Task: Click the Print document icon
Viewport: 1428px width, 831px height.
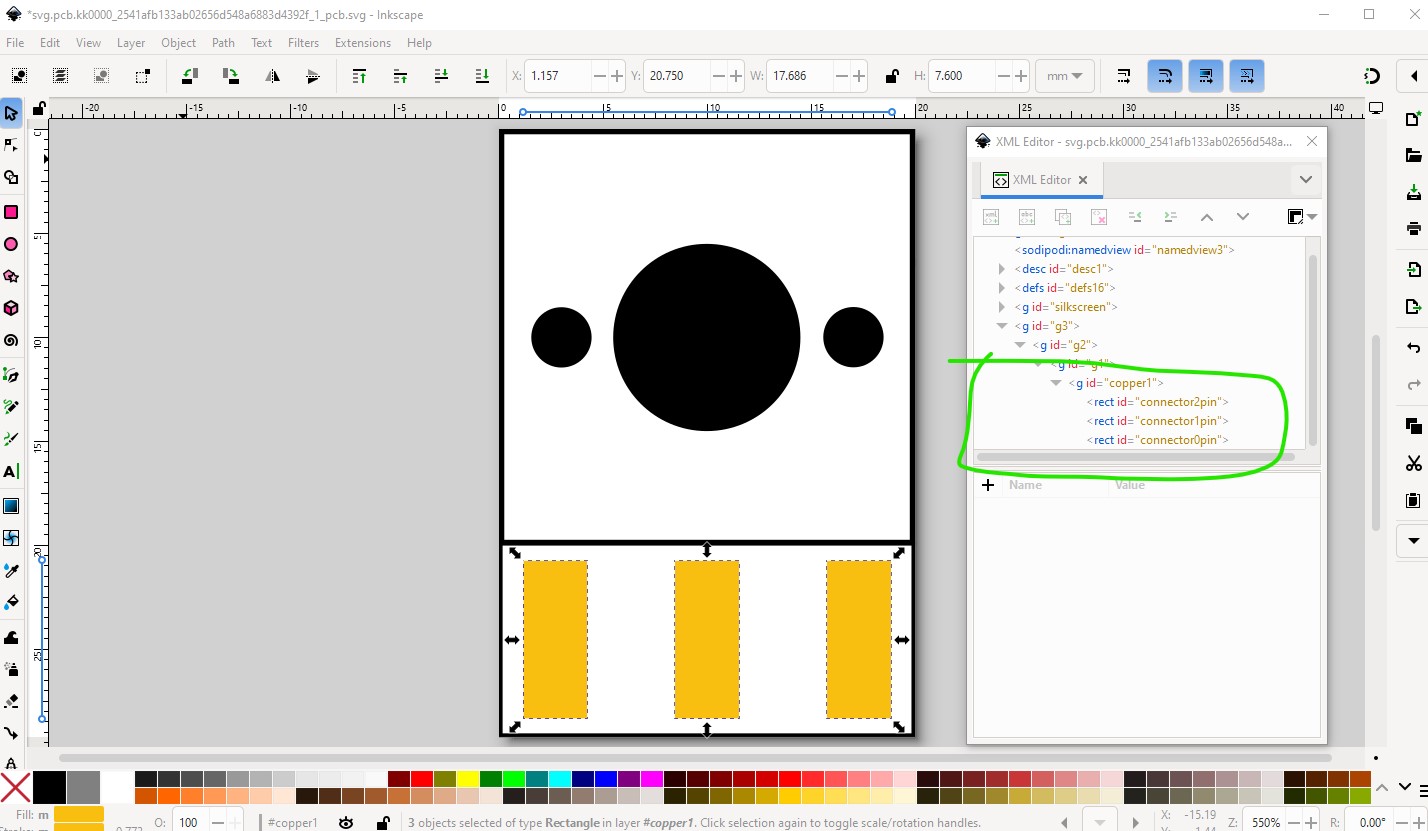Action: (1413, 228)
